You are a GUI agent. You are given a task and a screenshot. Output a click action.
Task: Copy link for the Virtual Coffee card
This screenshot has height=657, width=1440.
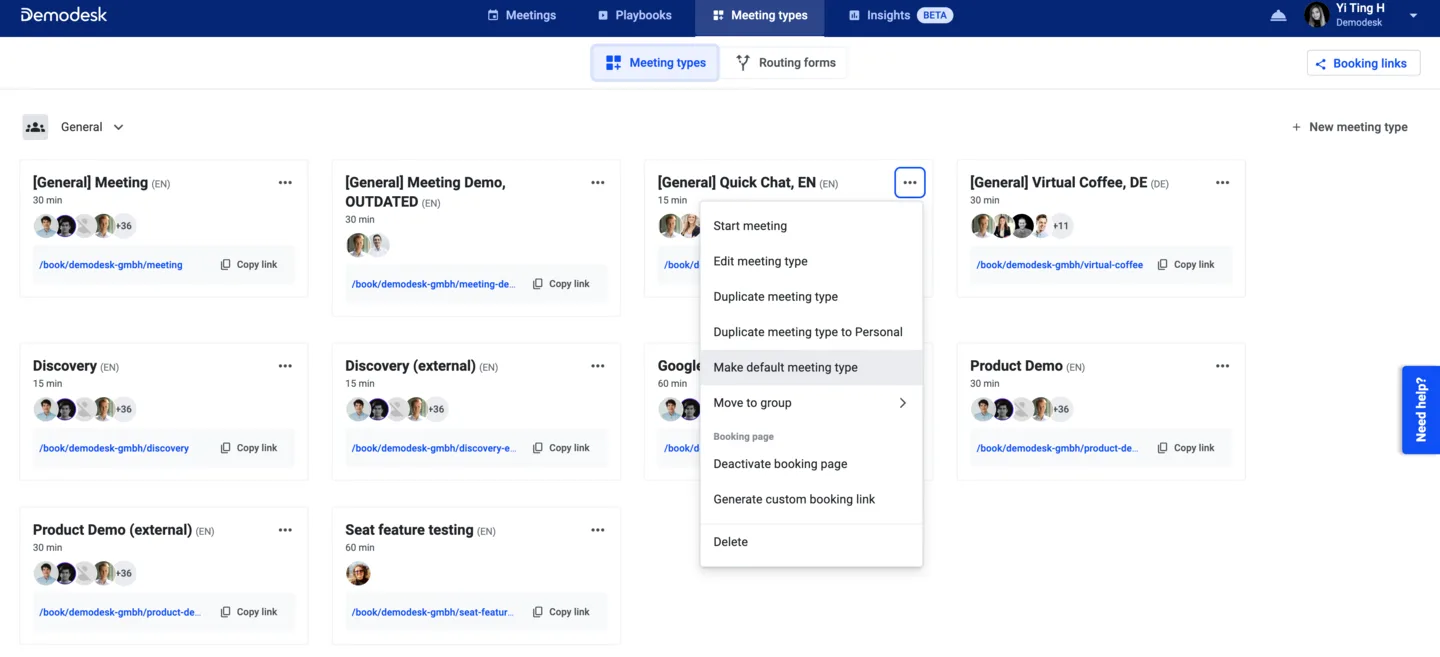coord(1186,265)
